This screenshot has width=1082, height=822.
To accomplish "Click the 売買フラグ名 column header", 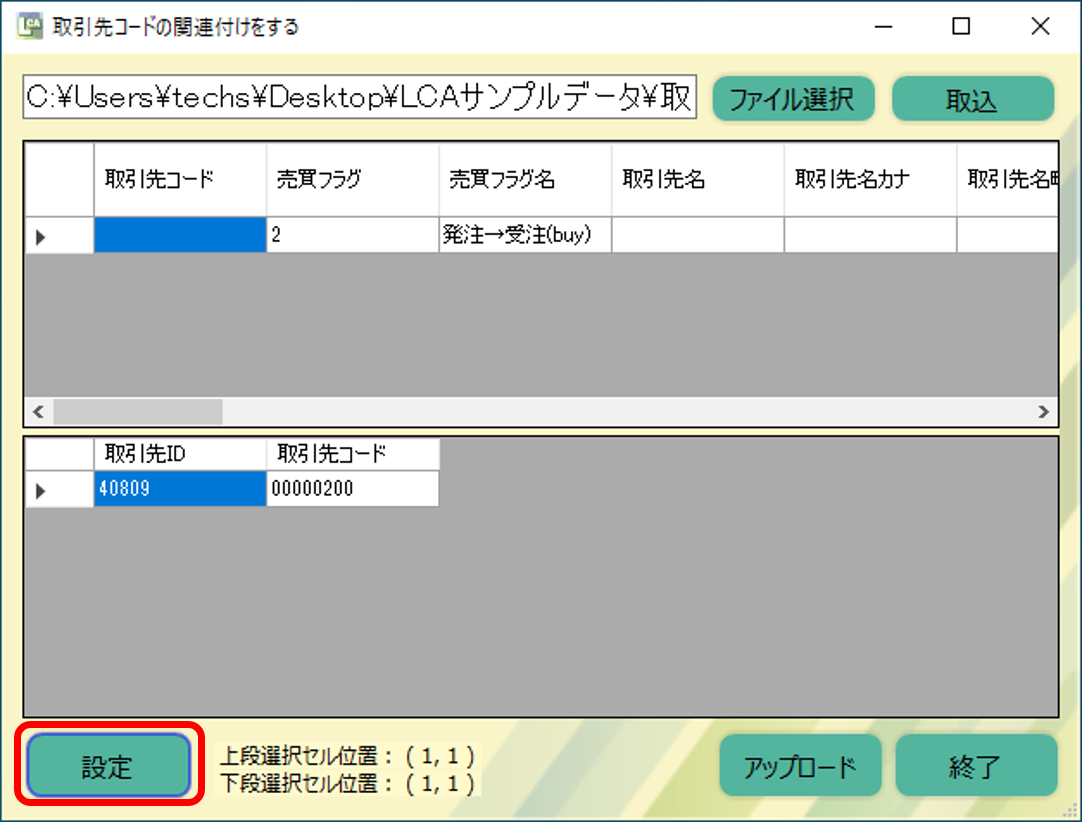I will click(x=525, y=179).
